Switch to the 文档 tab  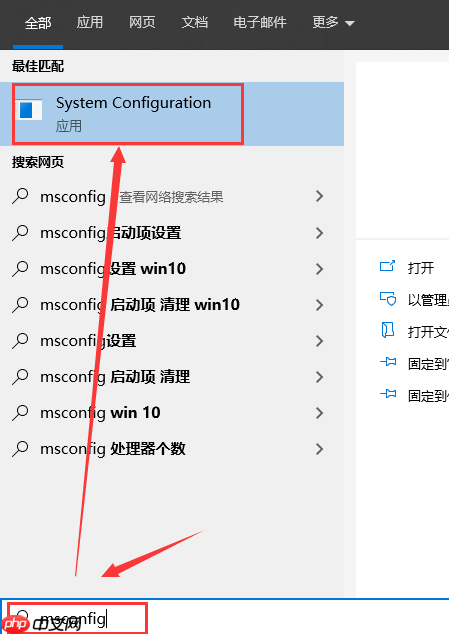click(x=195, y=22)
